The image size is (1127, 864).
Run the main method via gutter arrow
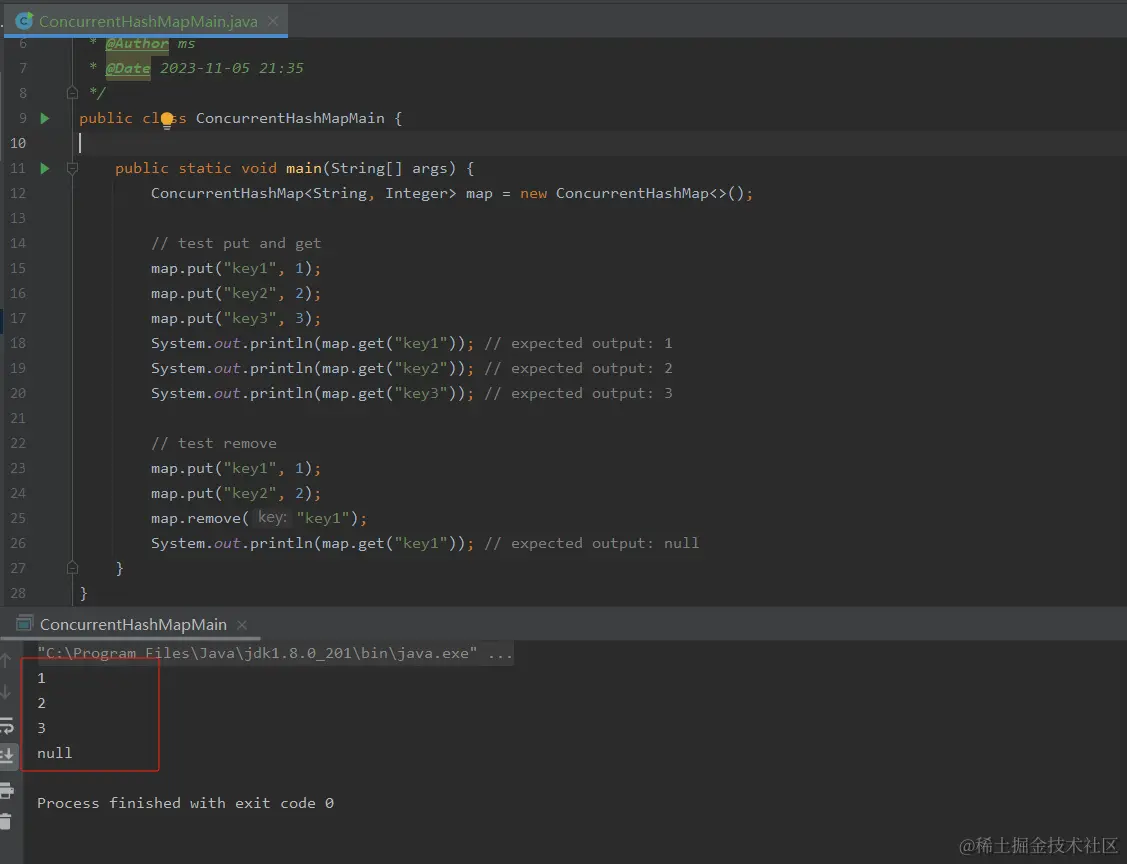coord(45,168)
